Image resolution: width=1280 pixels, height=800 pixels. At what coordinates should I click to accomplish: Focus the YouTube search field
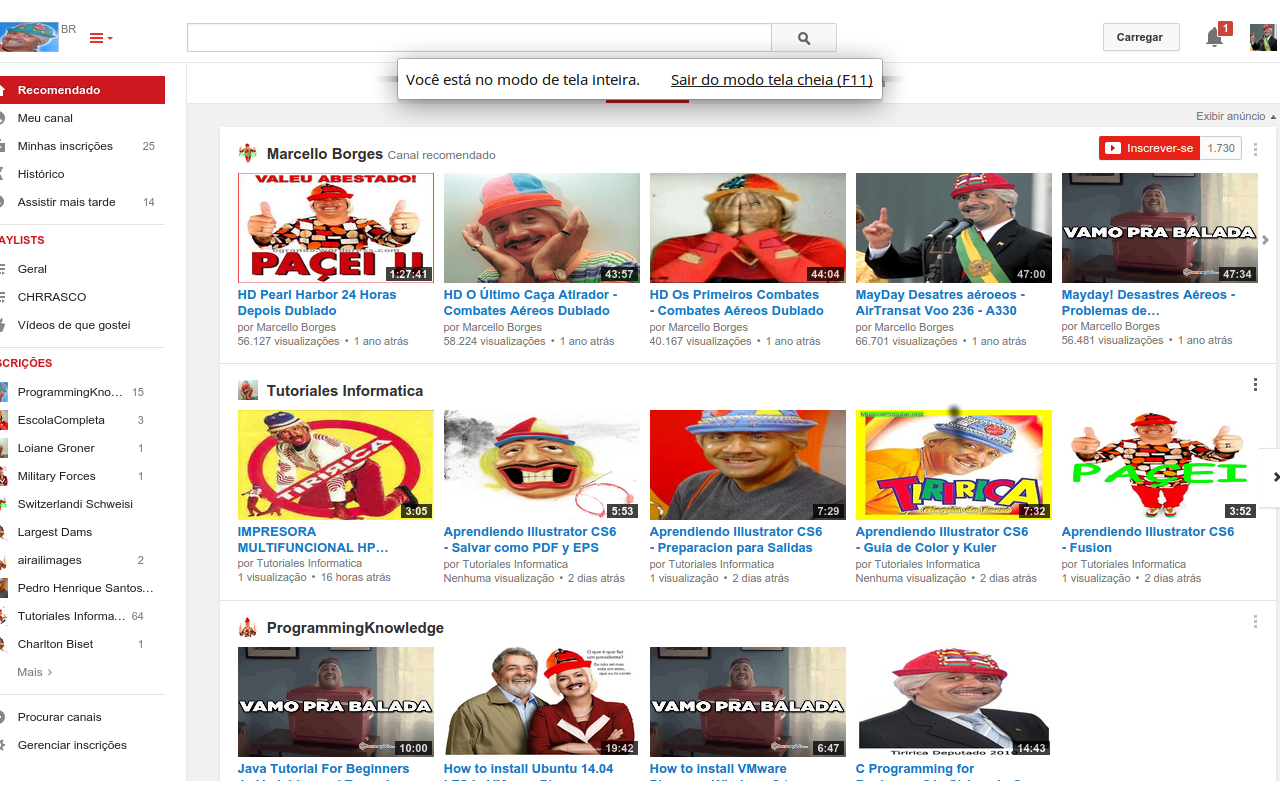[479, 38]
